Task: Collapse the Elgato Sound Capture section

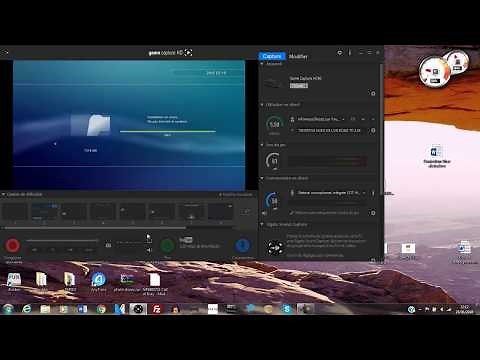Action: click(x=262, y=225)
